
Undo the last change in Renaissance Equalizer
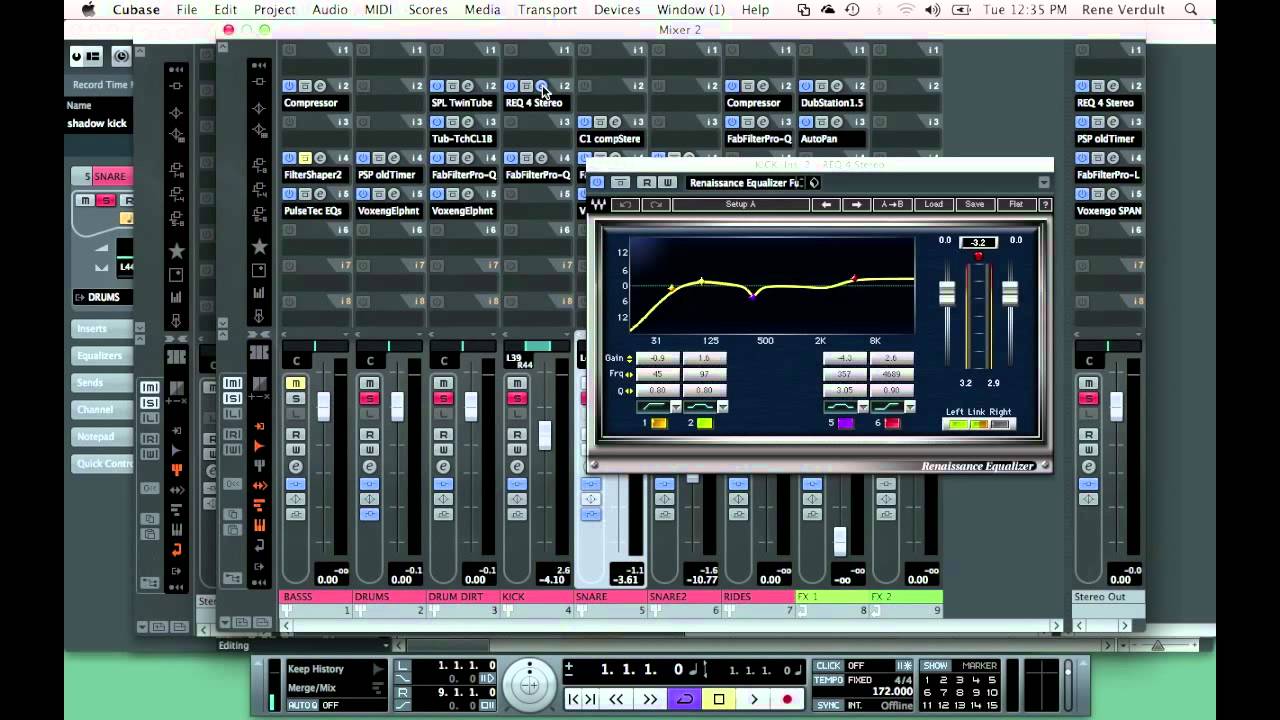point(625,204)
